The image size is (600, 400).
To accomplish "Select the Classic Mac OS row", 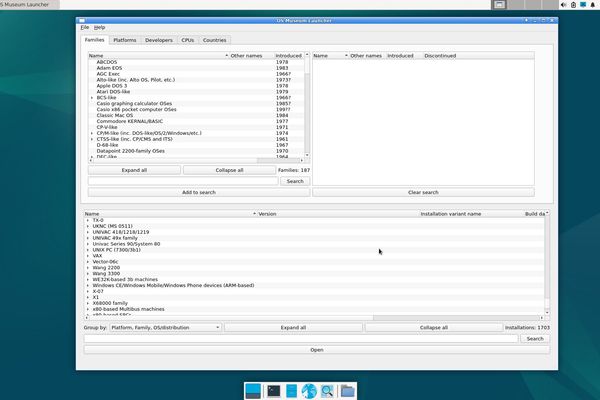I will click(x=196, y=115).
